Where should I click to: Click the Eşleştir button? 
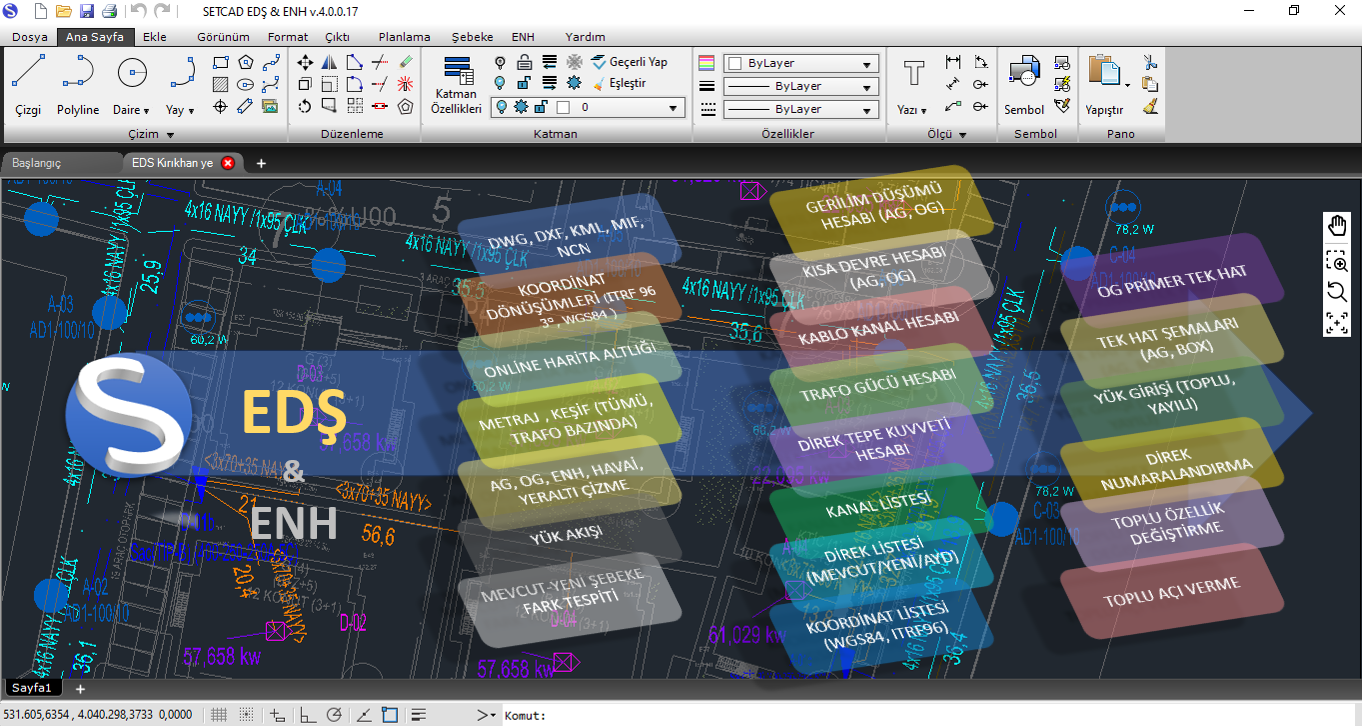(x=620, y=83)
